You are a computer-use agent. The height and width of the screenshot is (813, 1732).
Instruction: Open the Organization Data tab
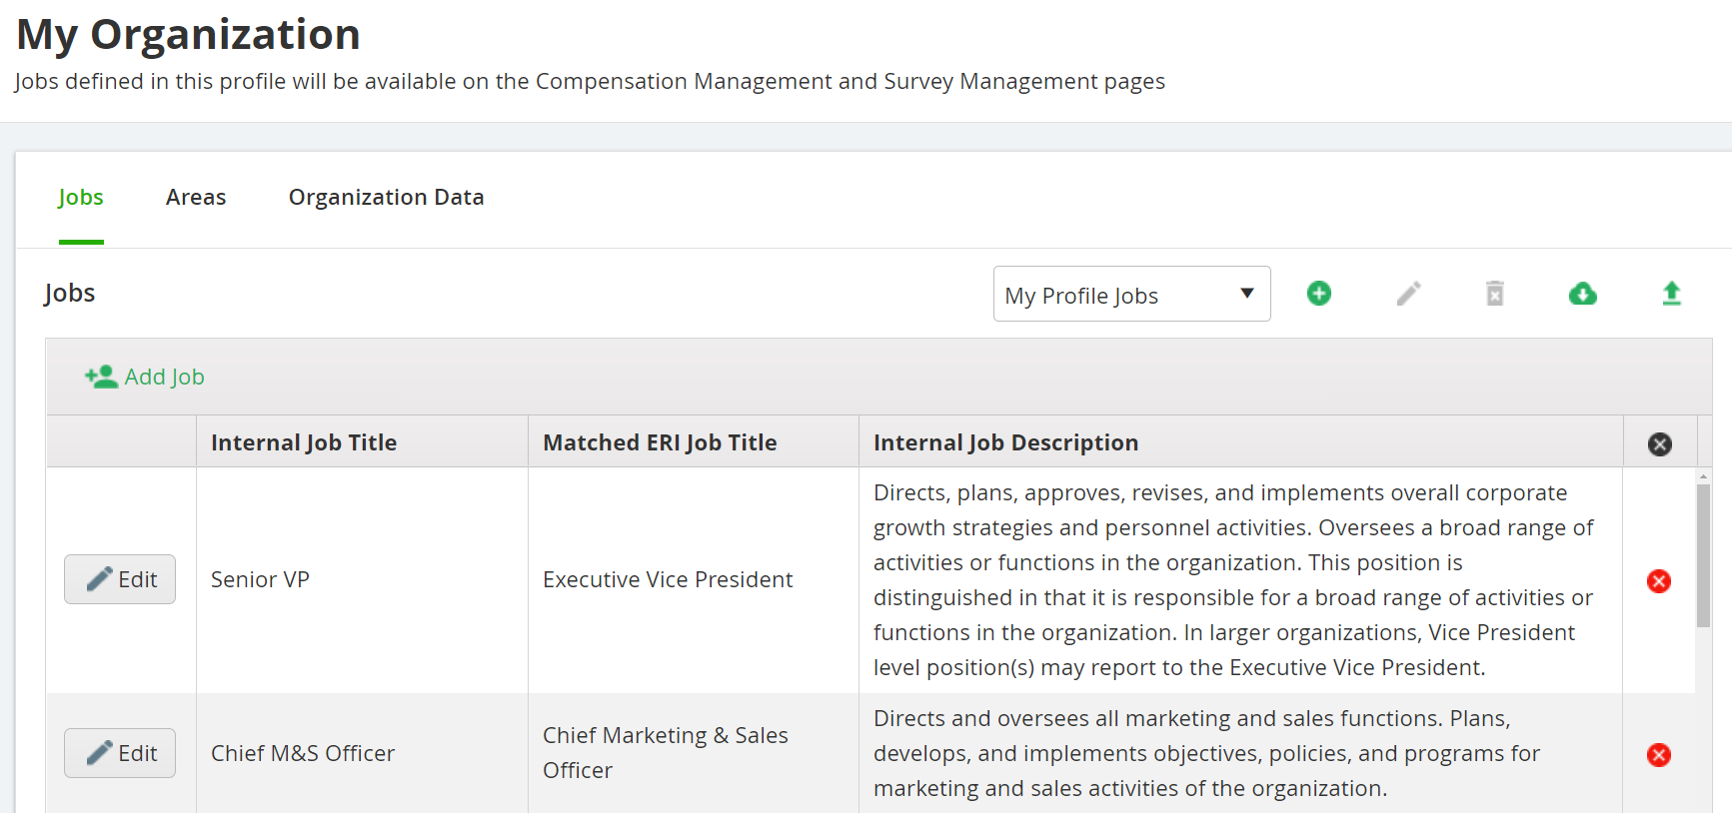[x=386, y=197]
